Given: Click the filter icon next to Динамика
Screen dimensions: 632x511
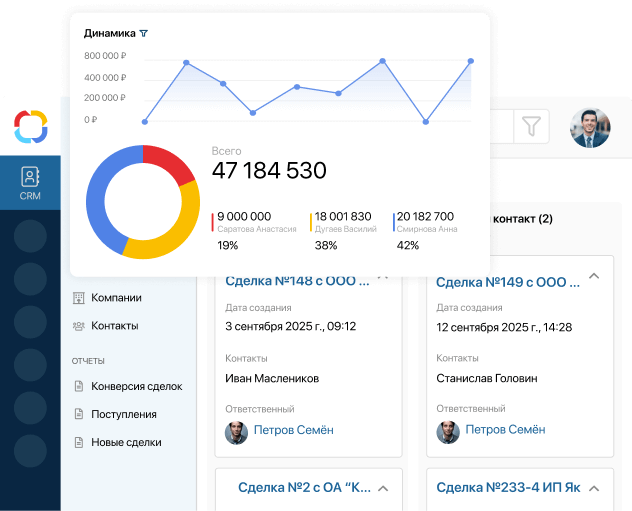Looking at the screenshot, I should coord(144,33).
